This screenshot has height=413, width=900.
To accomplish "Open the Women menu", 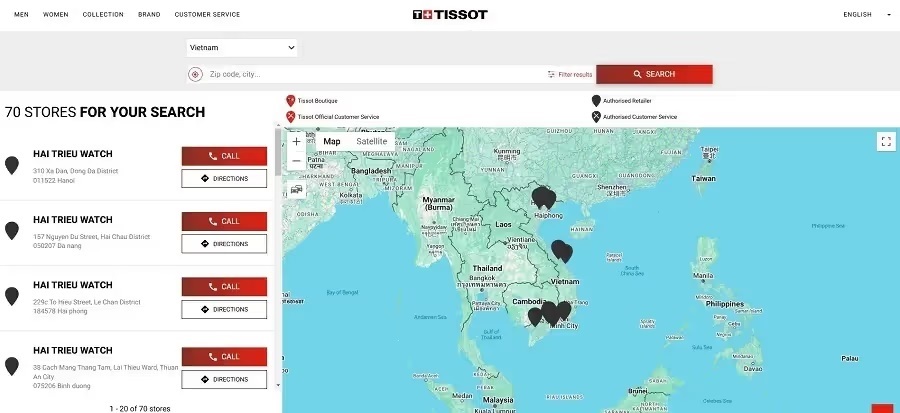I will pos(56,14).
